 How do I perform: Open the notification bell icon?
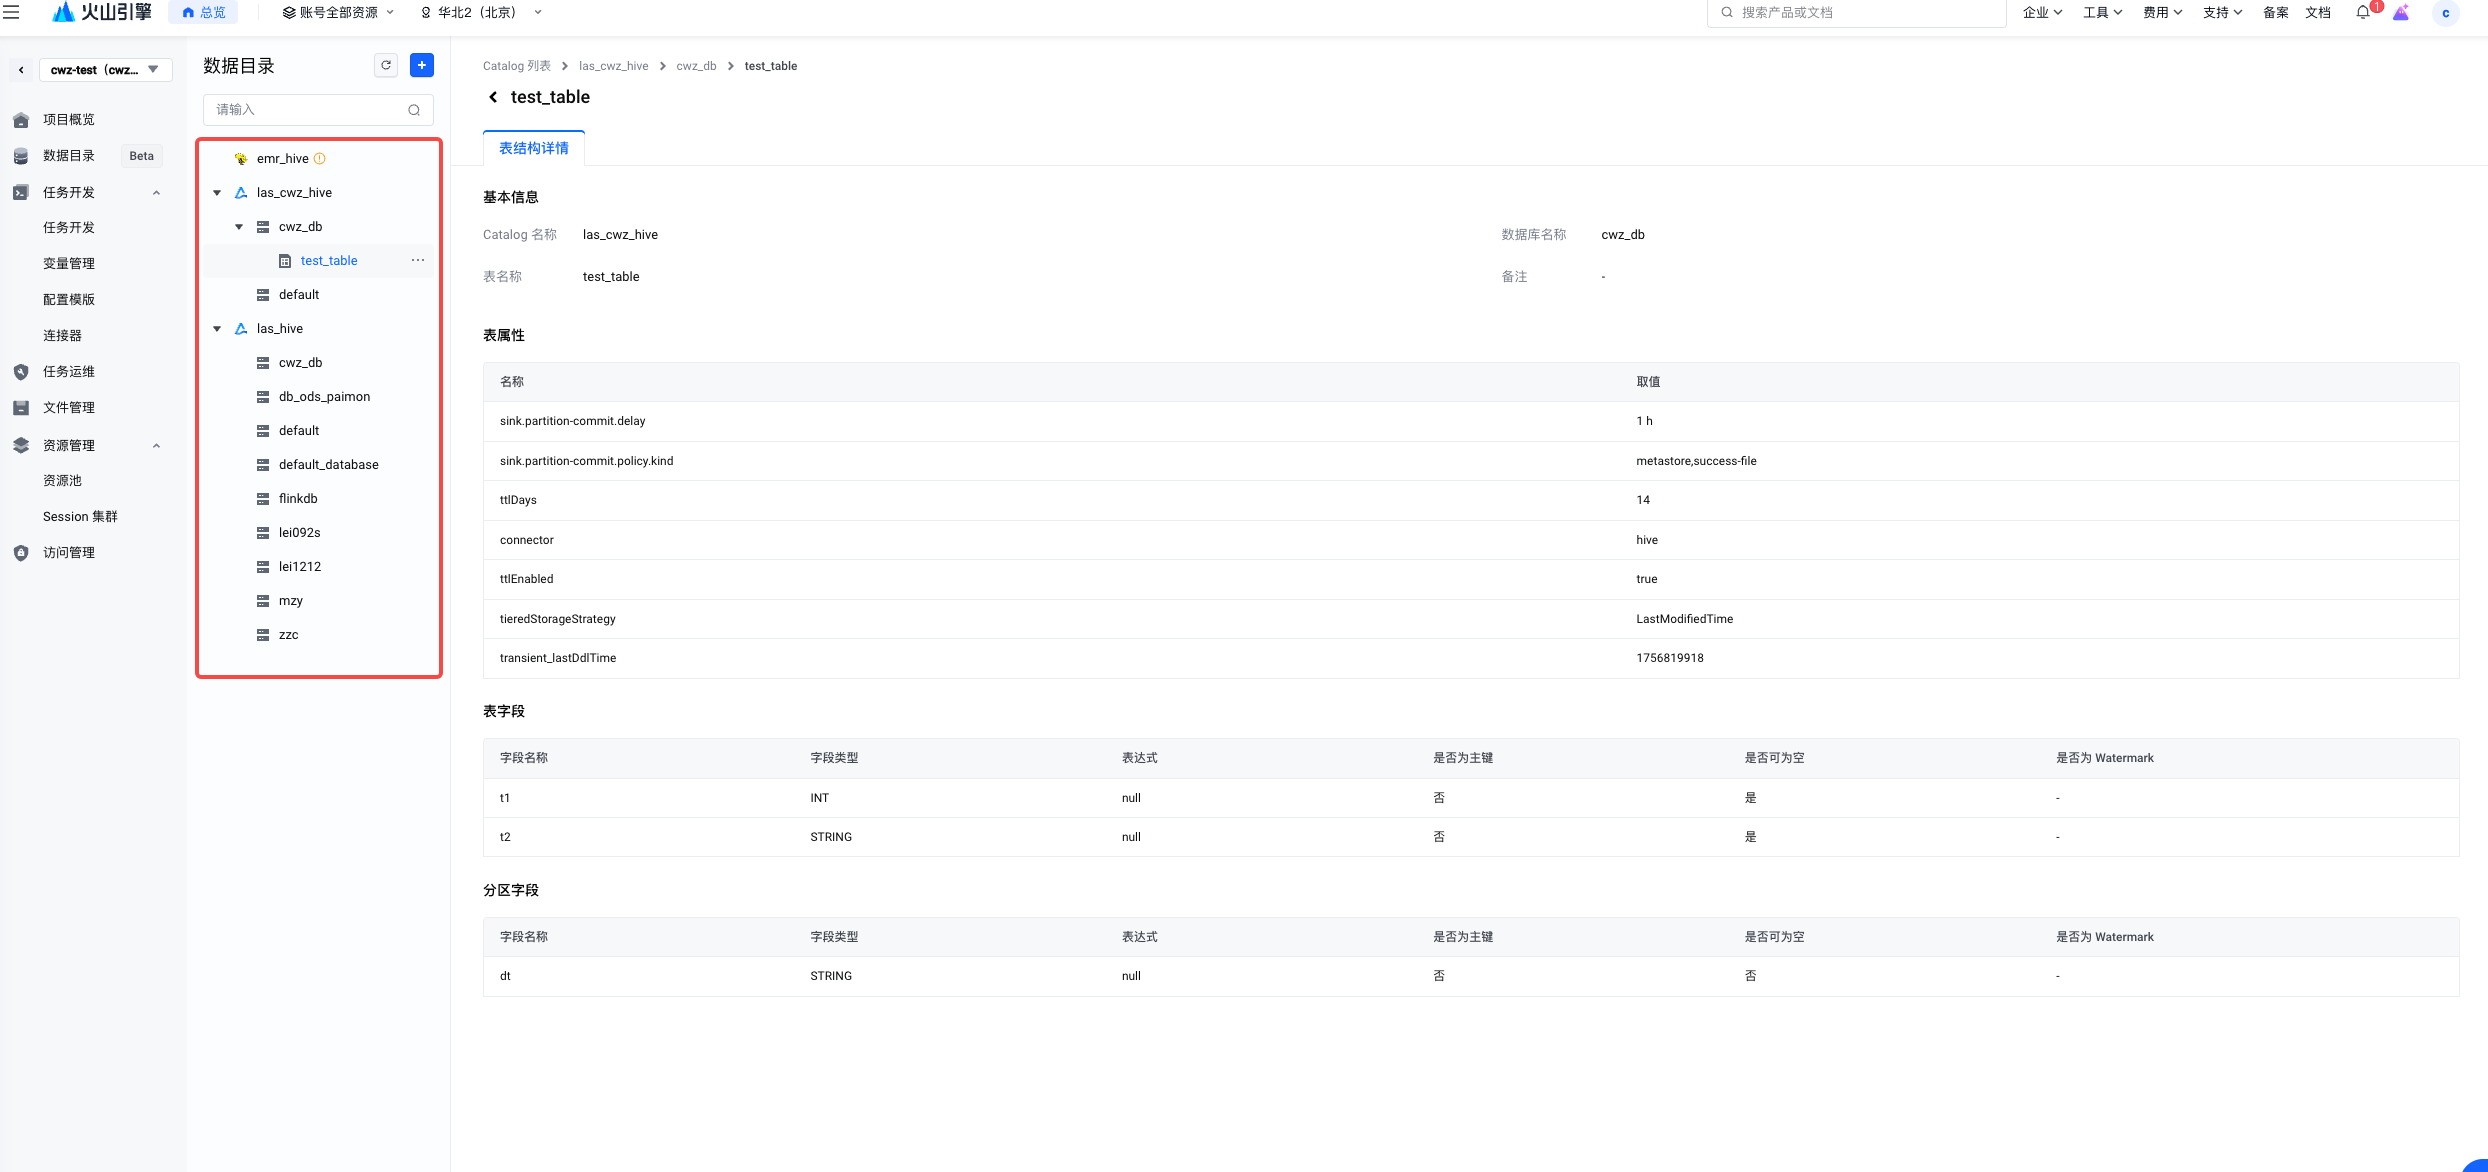pyautogui.click(x=2362, y=13)
